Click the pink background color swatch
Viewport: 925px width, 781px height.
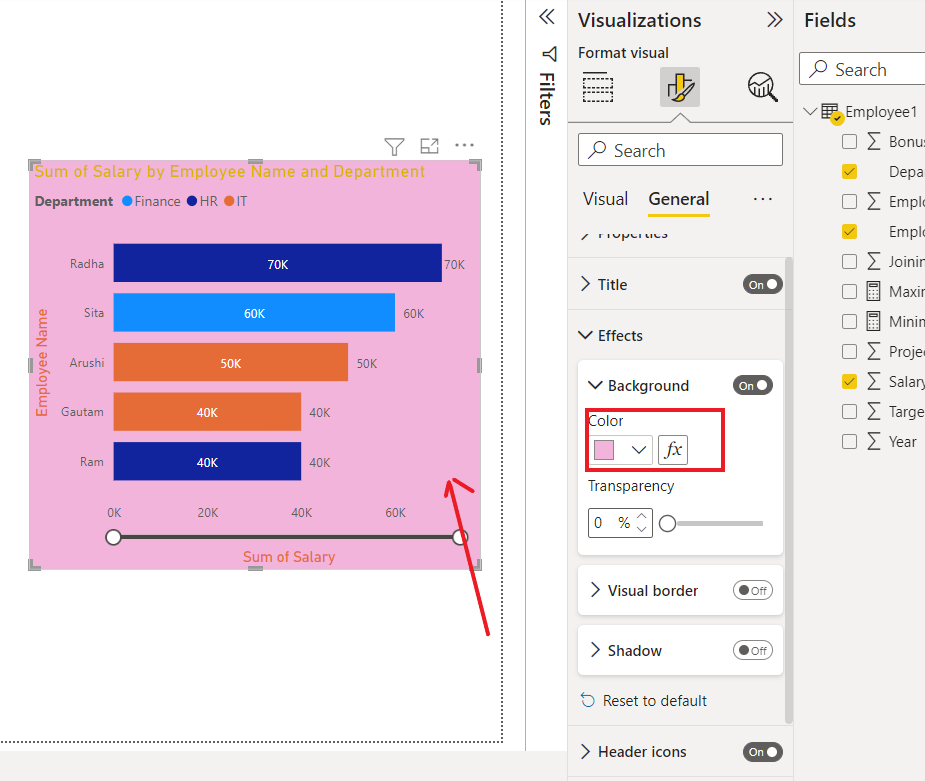coord(603,450)
